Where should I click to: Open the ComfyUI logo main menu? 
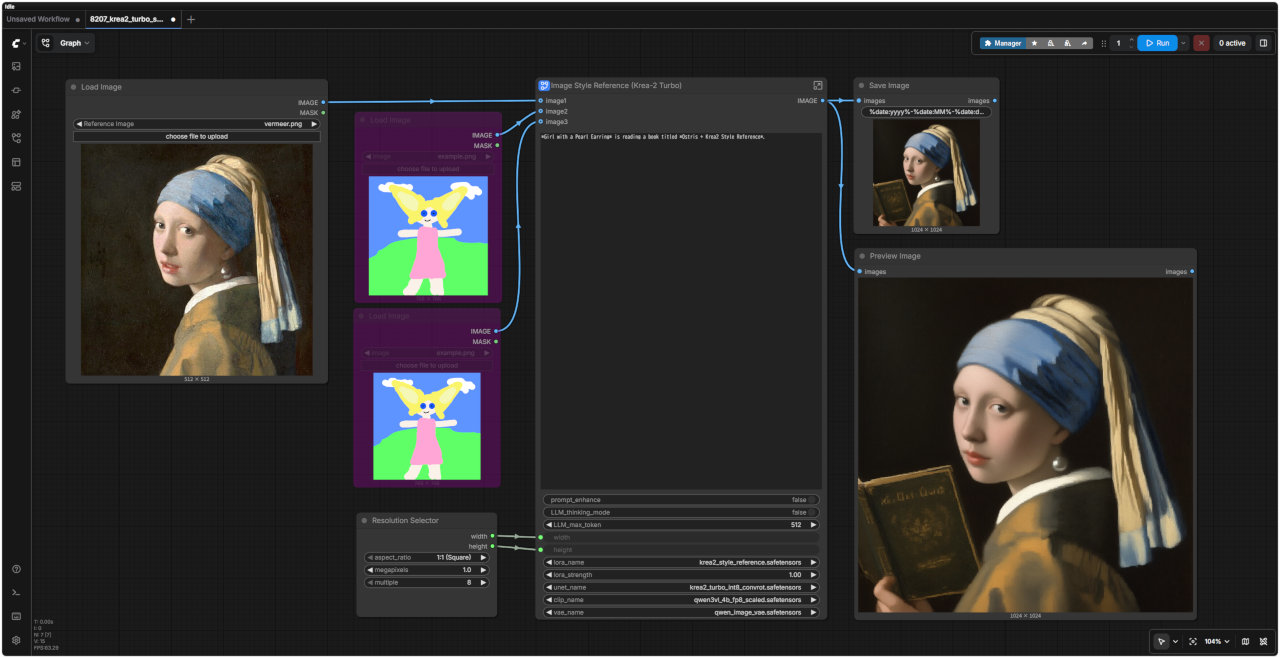click(x=17, y=43)
